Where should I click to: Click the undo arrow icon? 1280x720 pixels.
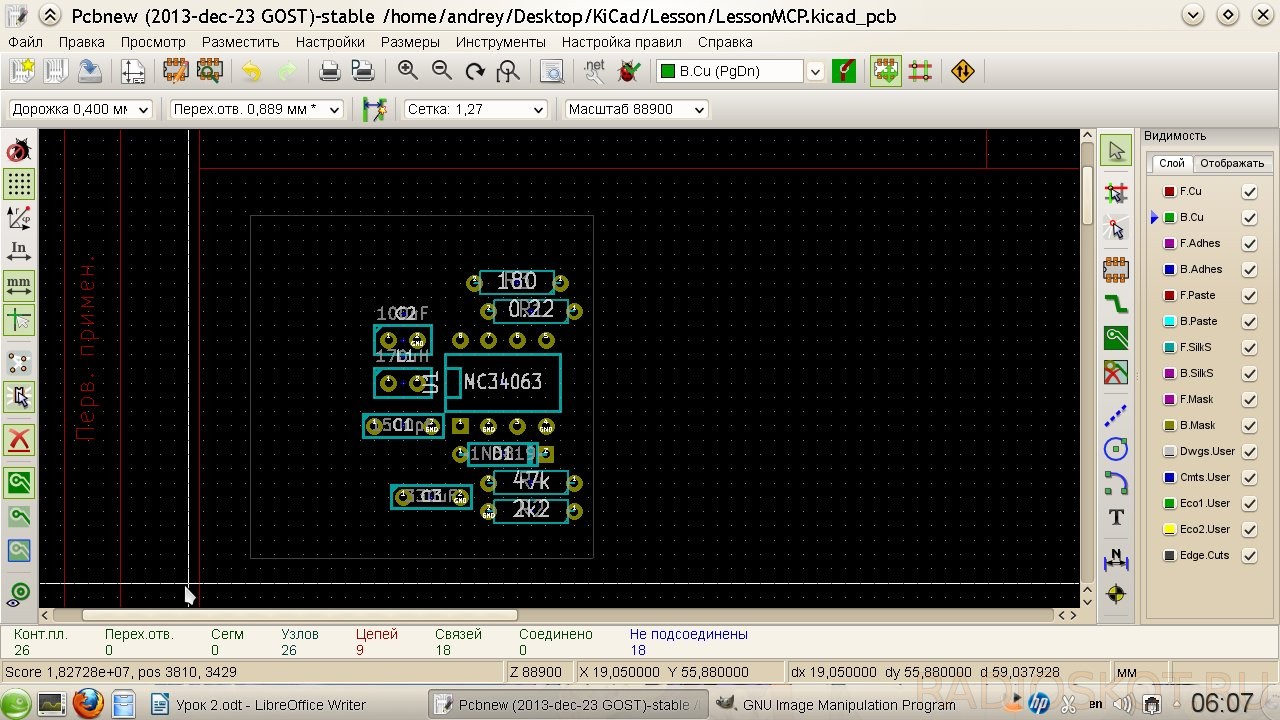(x=252, y=71)
